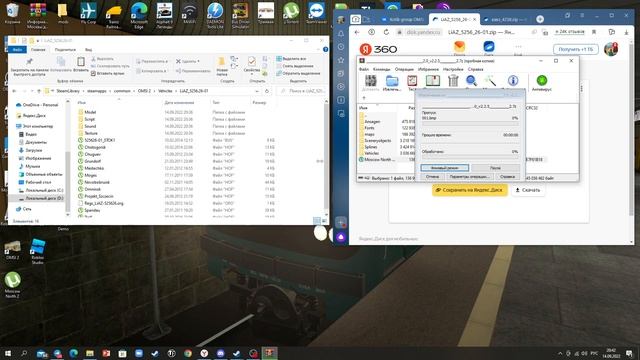Click Explorer search box

pos(302,91)
